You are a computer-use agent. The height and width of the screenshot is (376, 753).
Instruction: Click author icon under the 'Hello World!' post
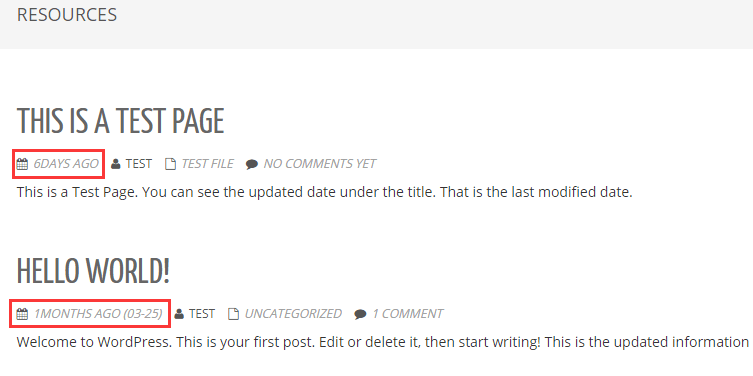coord(179,315)
